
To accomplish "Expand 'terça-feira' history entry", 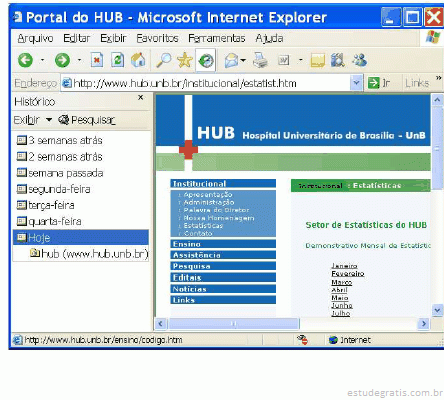I will (45, 205).
